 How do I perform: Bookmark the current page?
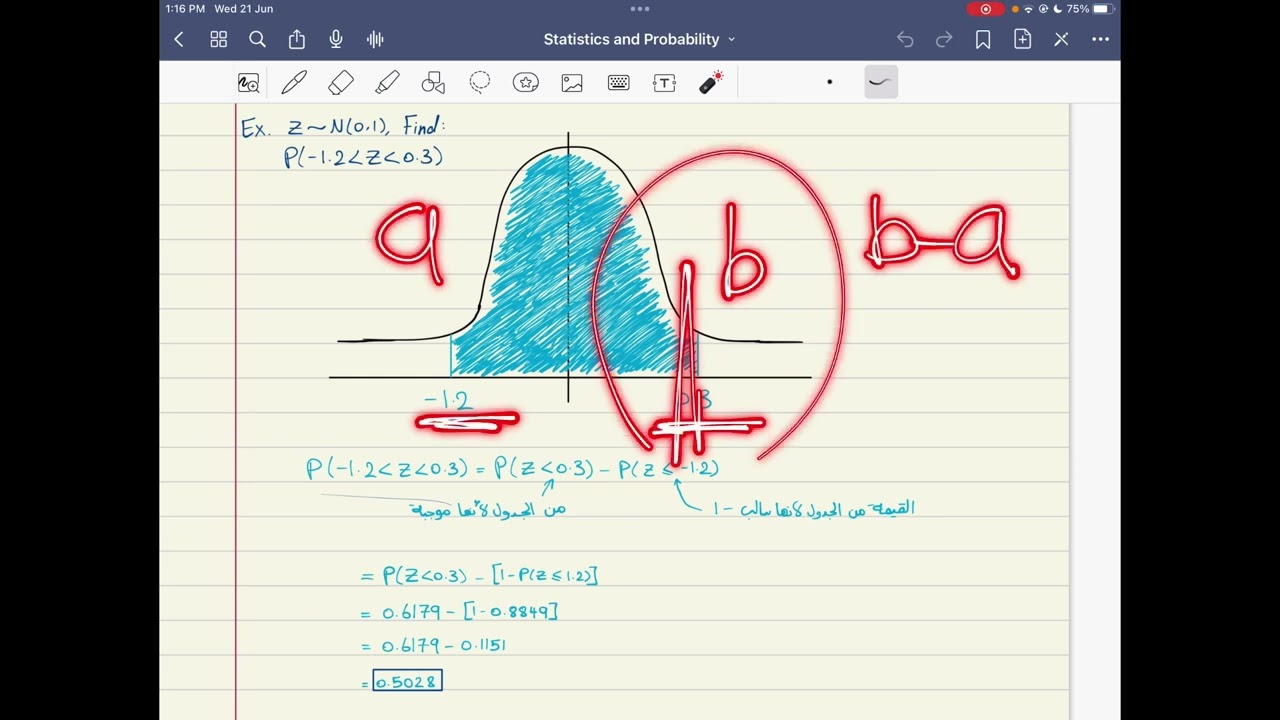pyautogui.click(x=983, y=39)
